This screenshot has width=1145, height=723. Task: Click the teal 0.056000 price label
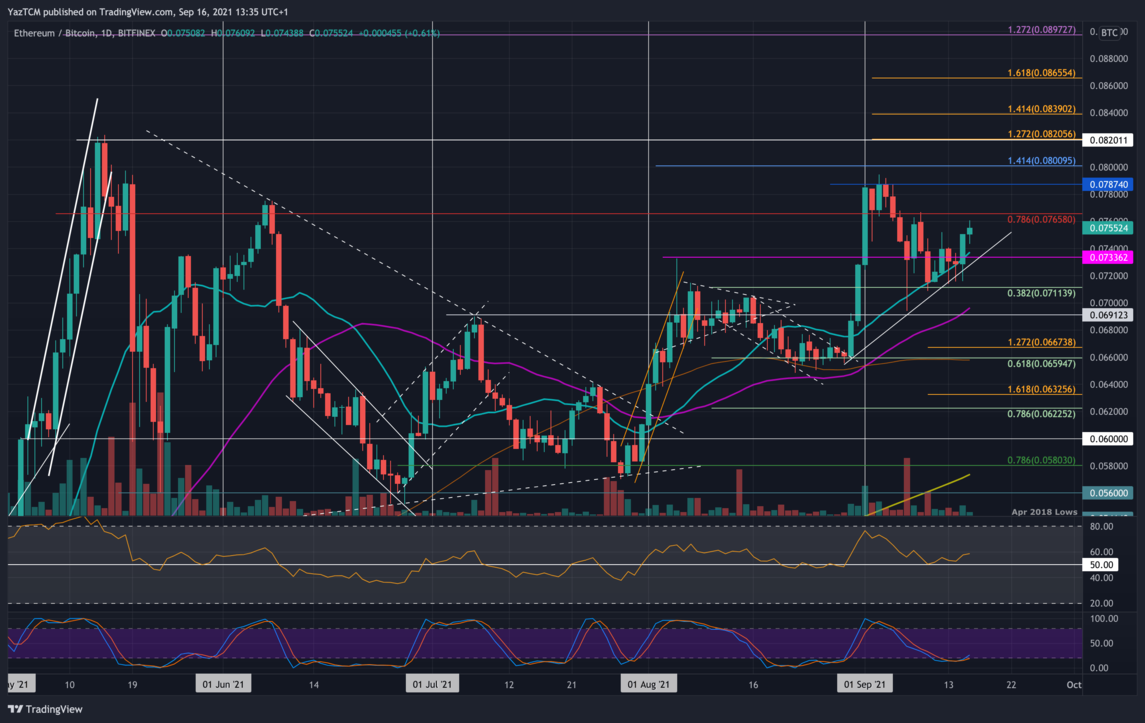[x=1109, y=493]
